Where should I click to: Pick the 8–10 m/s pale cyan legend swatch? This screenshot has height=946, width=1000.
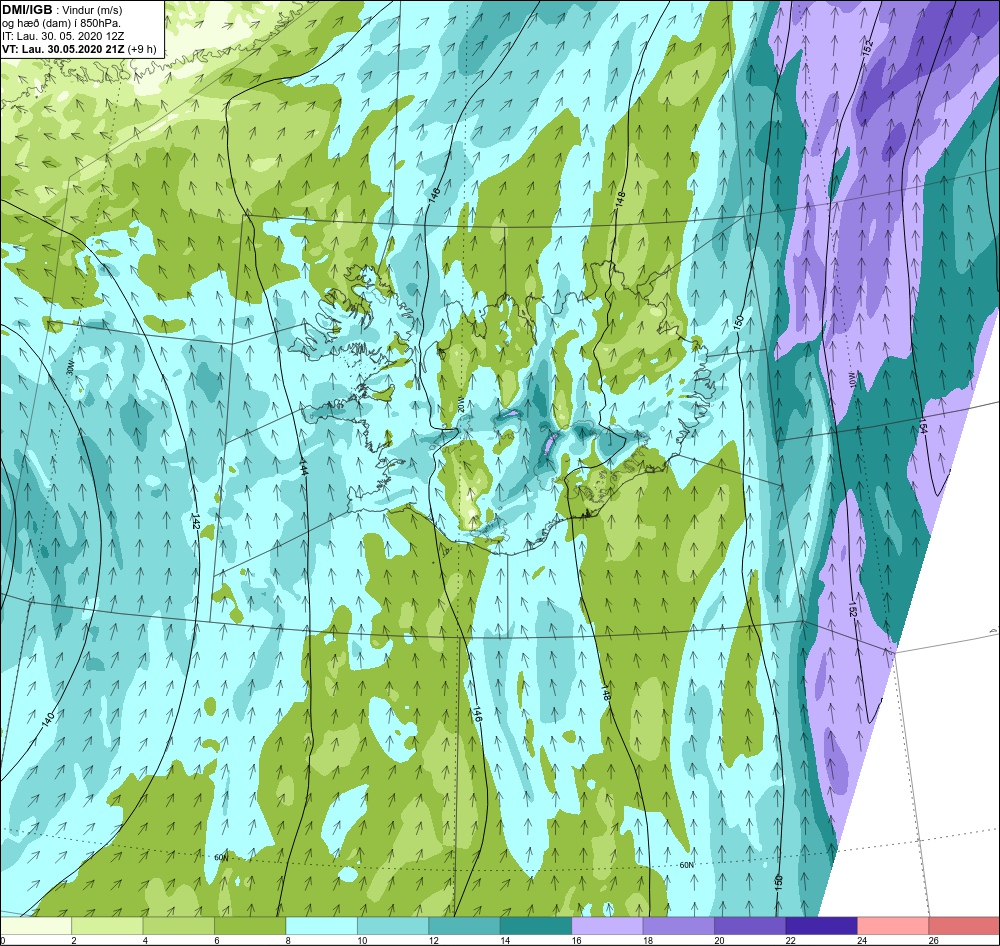[321, 925]
